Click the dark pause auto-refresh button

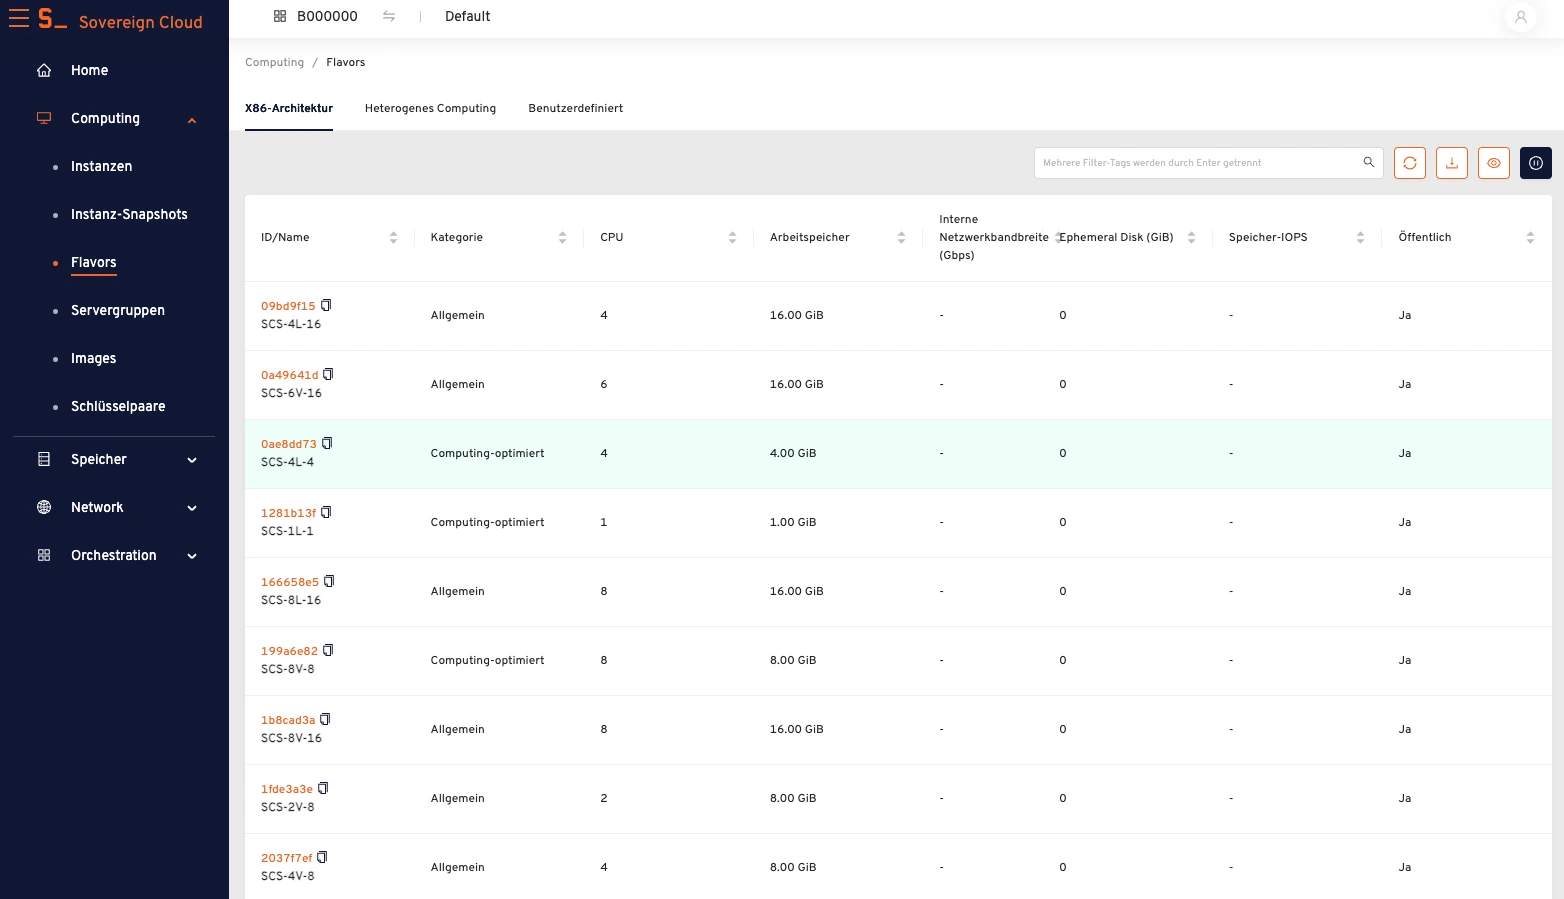click(1536, 163)
